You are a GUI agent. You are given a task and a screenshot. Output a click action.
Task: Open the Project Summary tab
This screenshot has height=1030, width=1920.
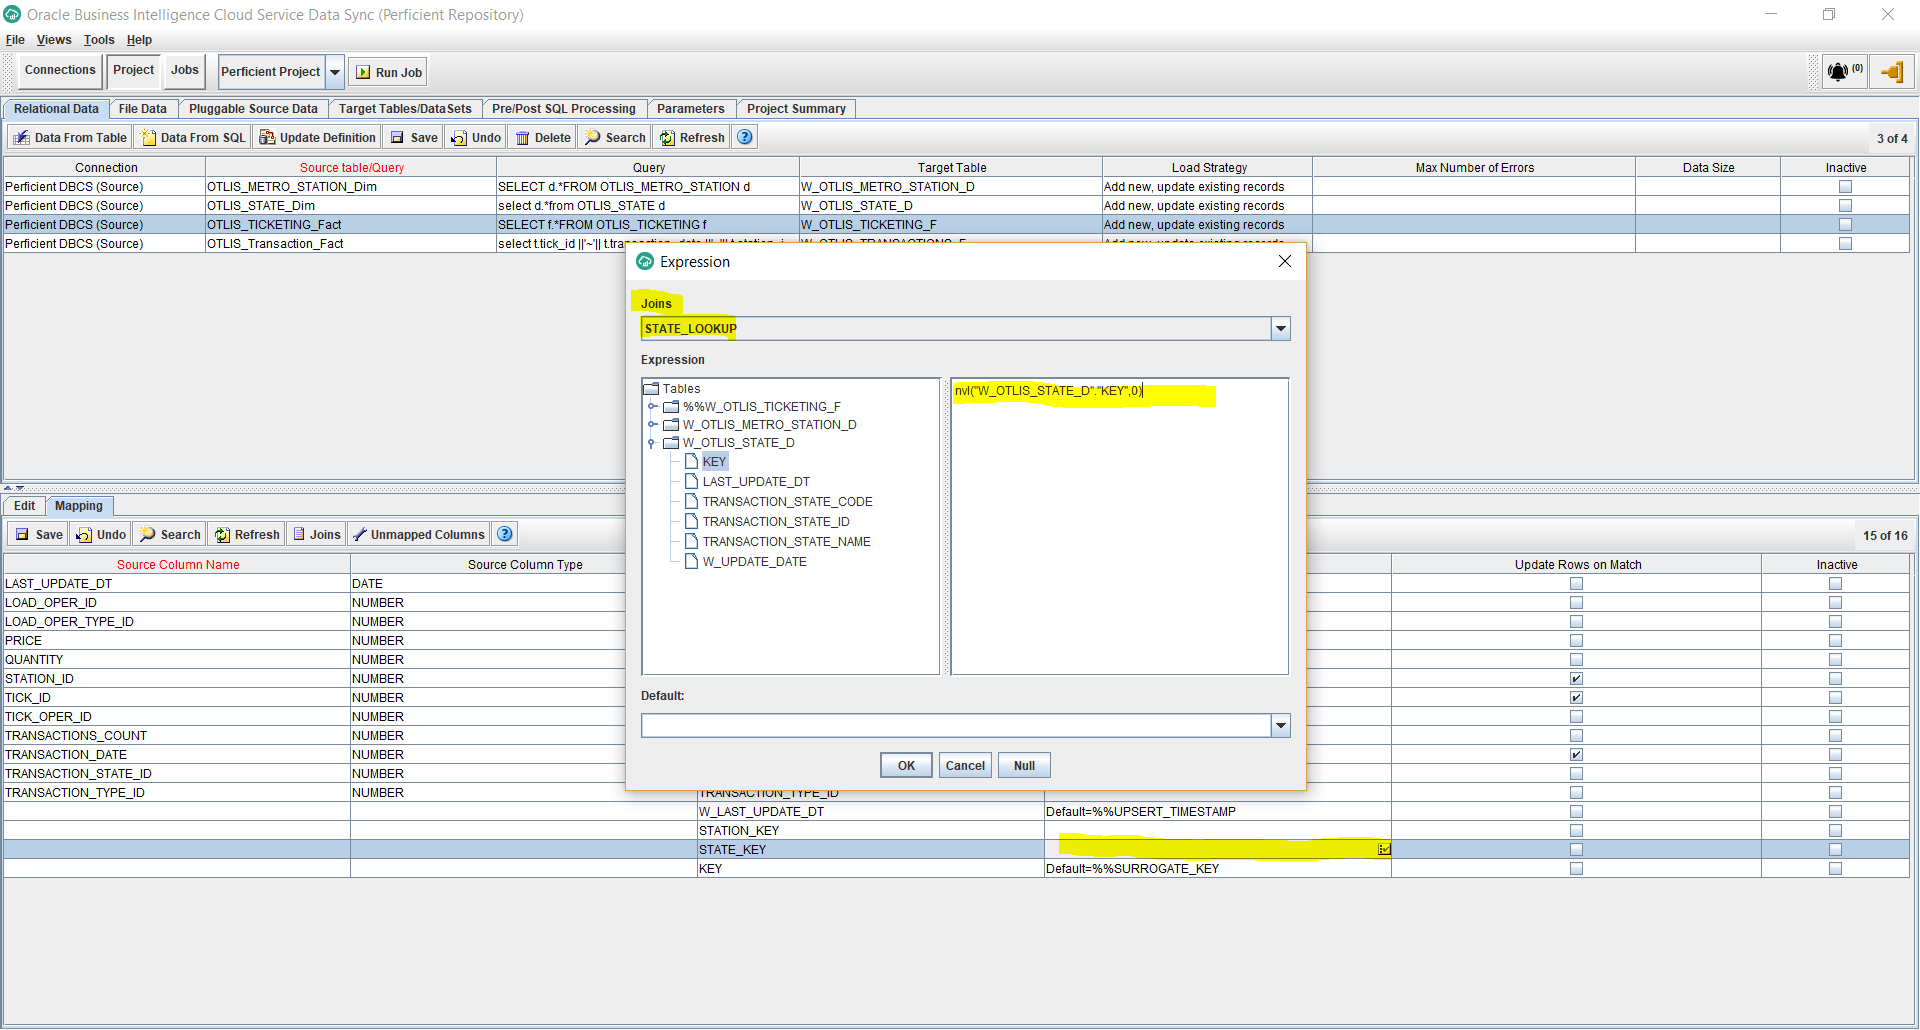click(x=796, y=109)
